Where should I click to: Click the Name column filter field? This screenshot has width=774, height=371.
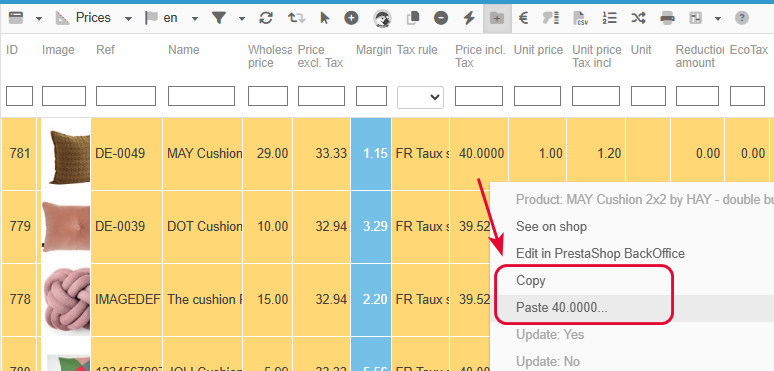(x=201, y=96)
